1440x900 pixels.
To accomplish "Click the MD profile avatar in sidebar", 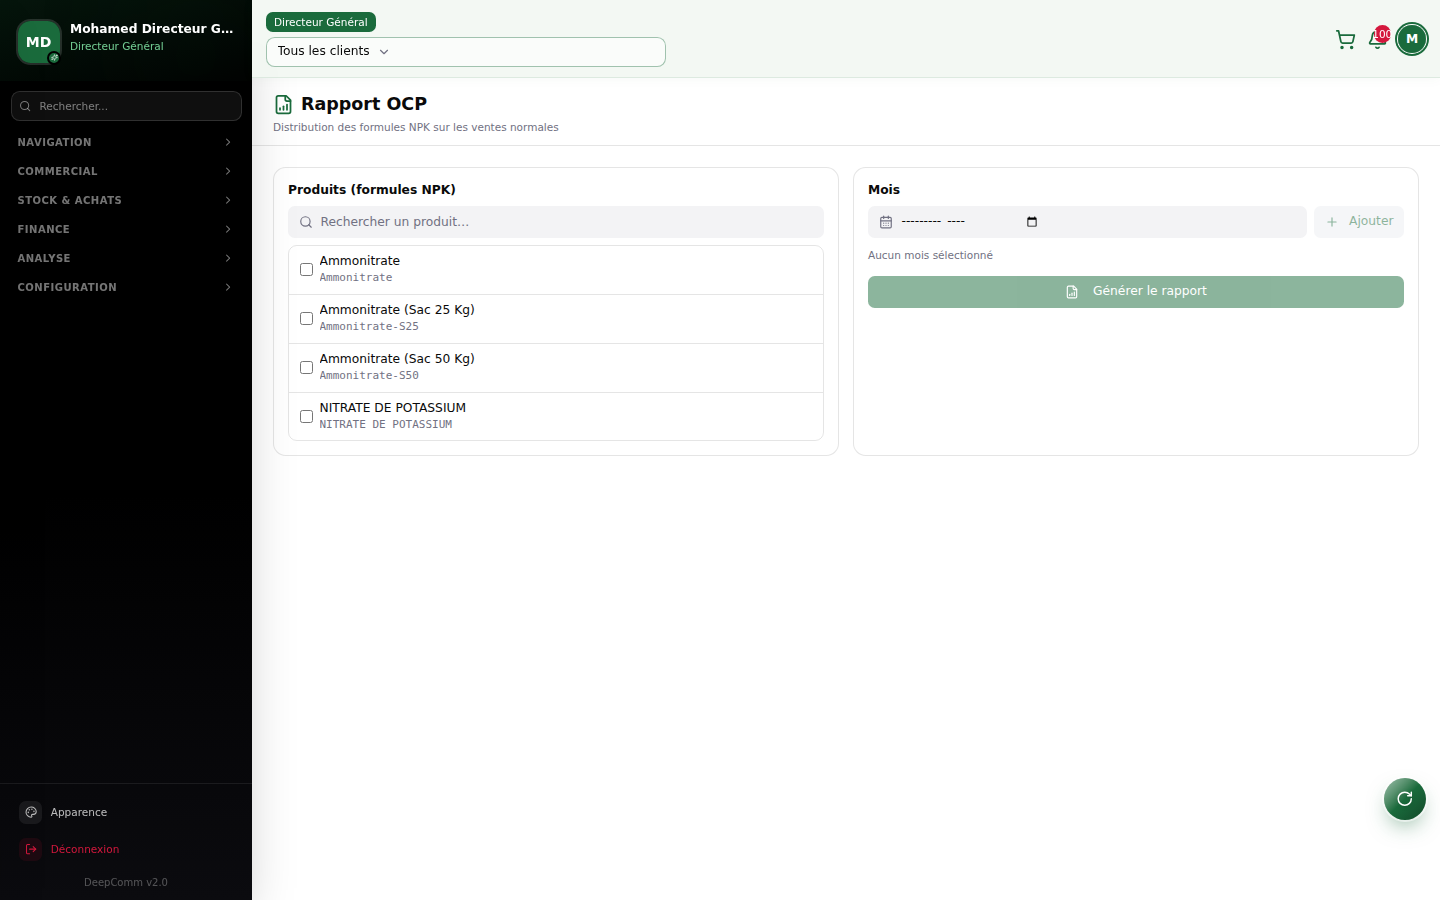I will 39,42.
